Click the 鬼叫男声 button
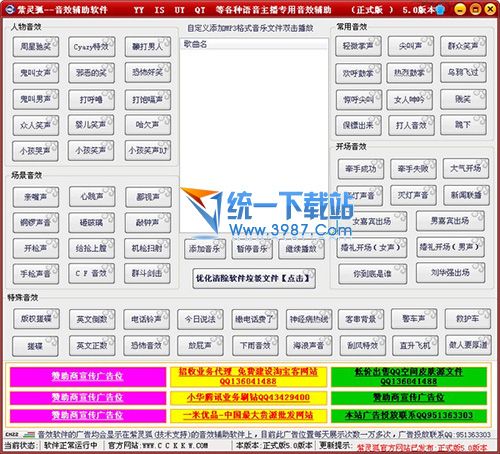 click(x=36, y=99)
